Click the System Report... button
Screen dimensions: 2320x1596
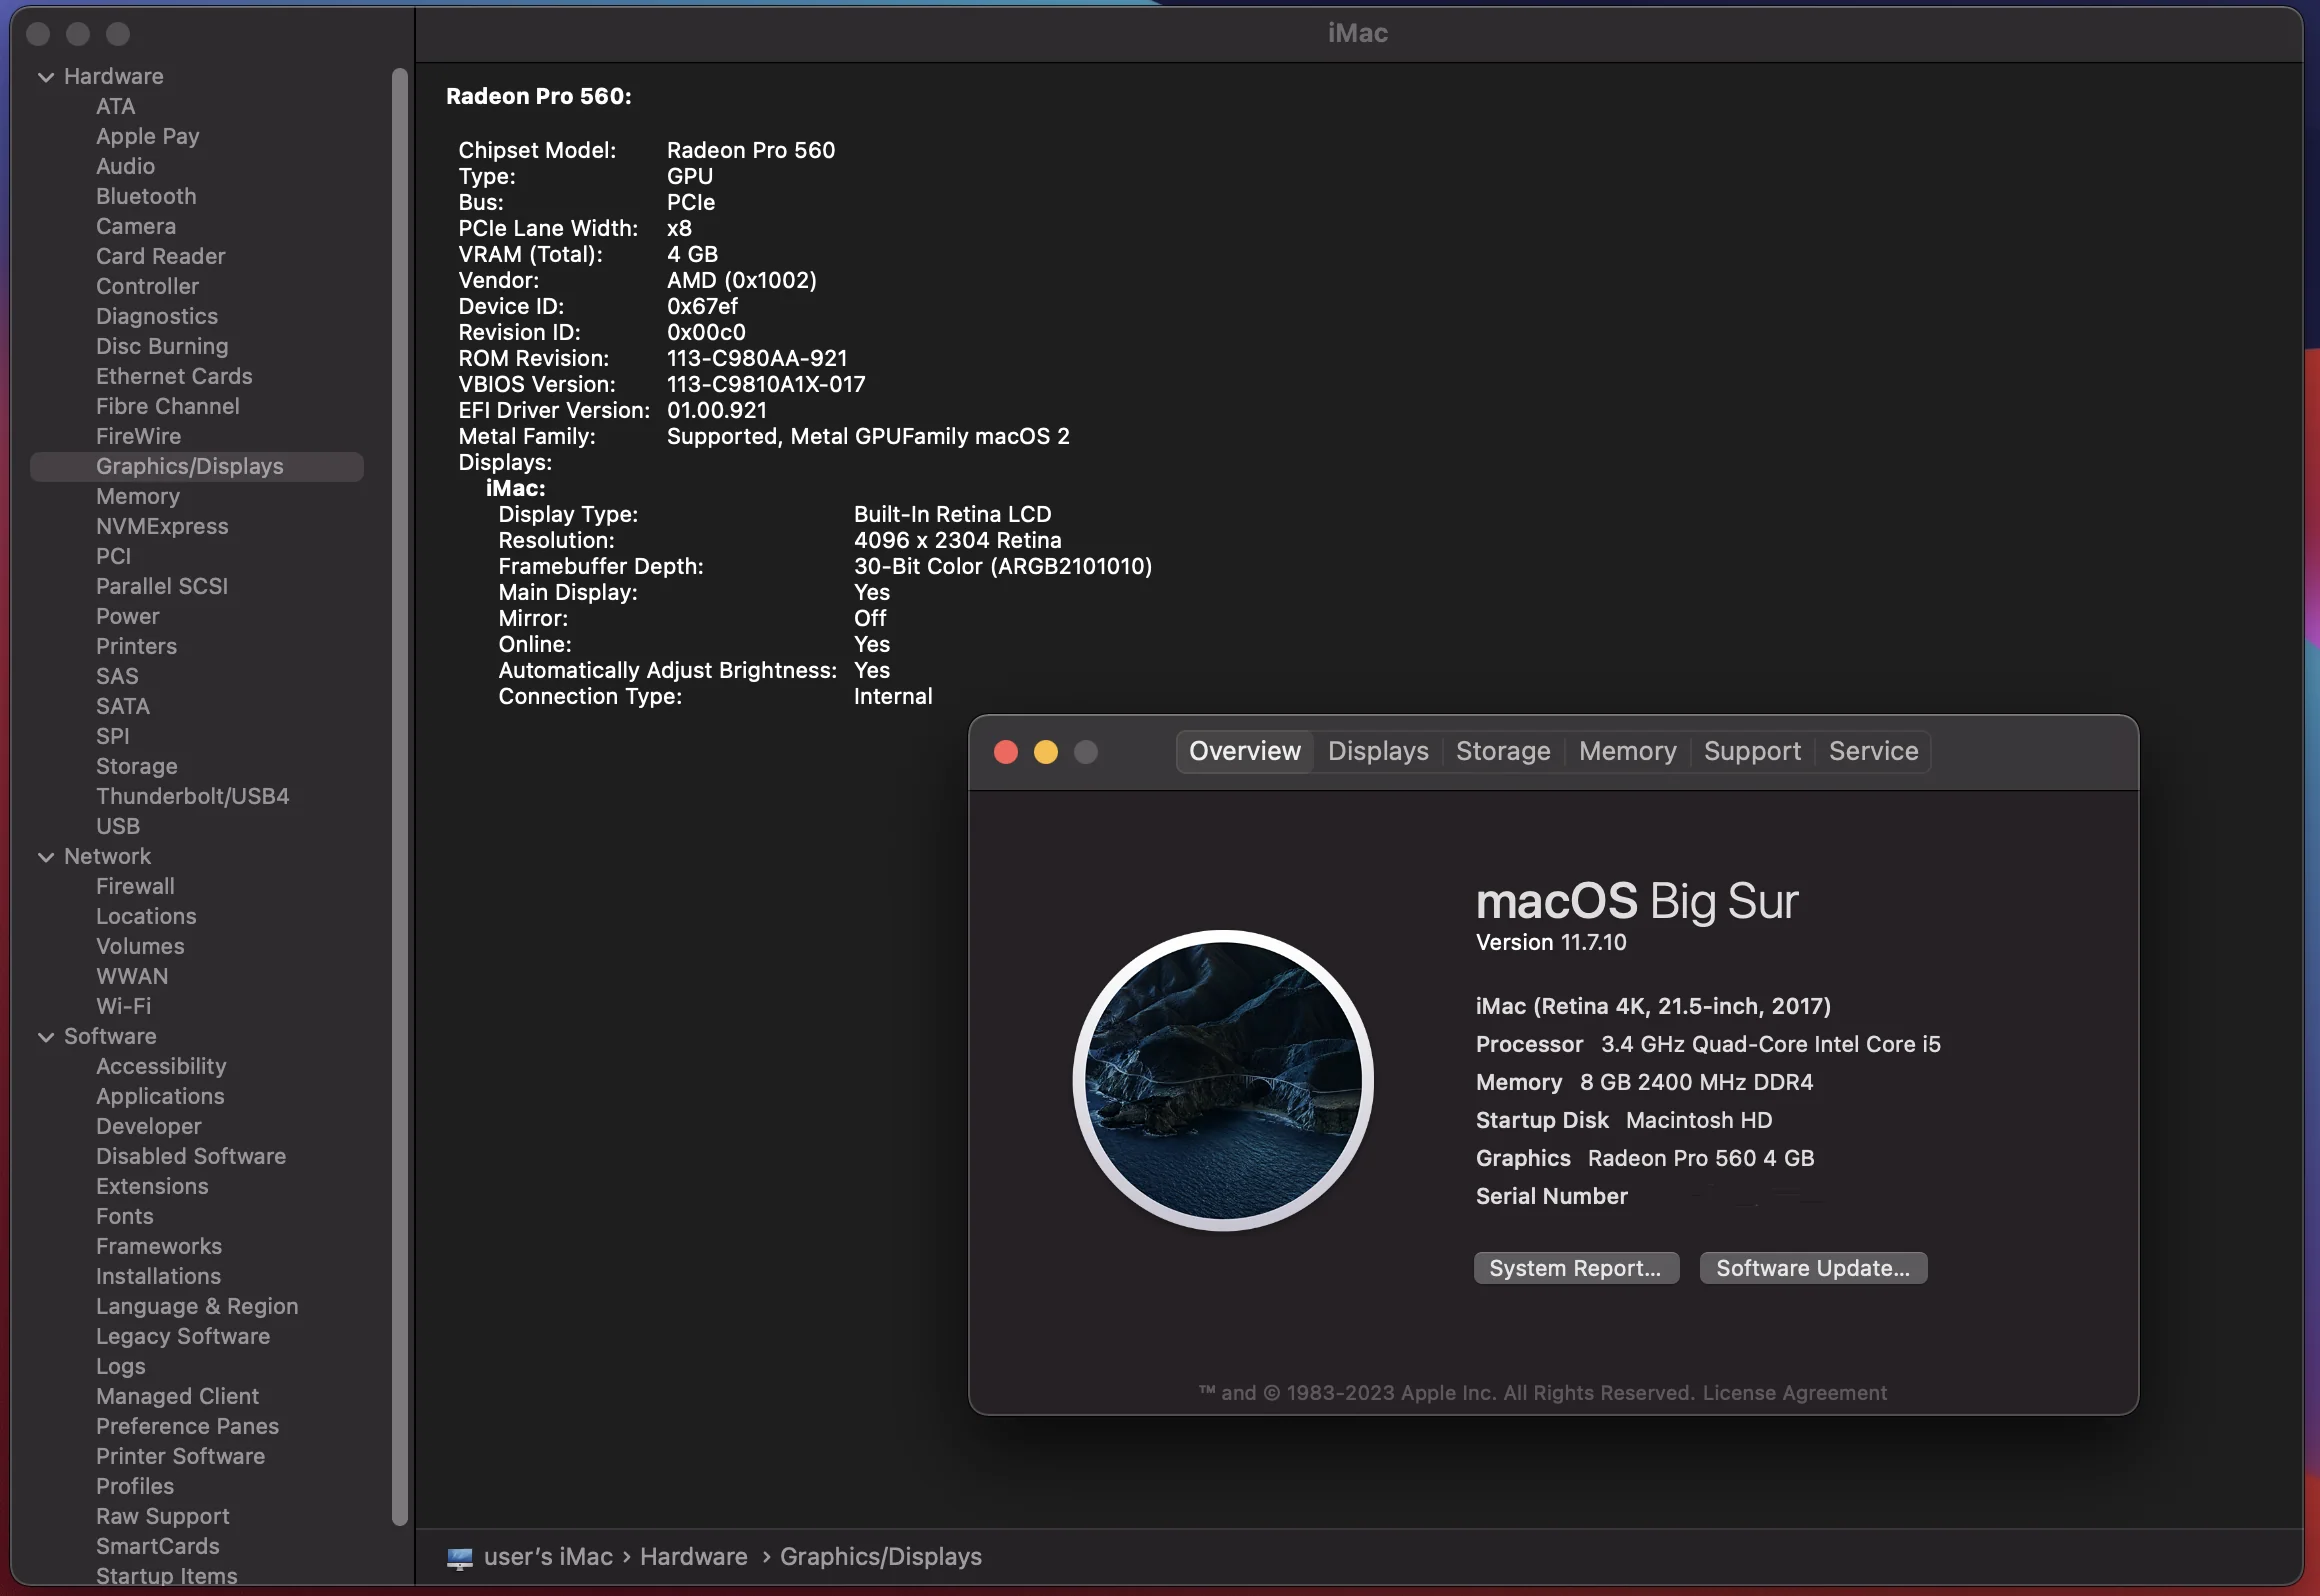(1576, 1268)
